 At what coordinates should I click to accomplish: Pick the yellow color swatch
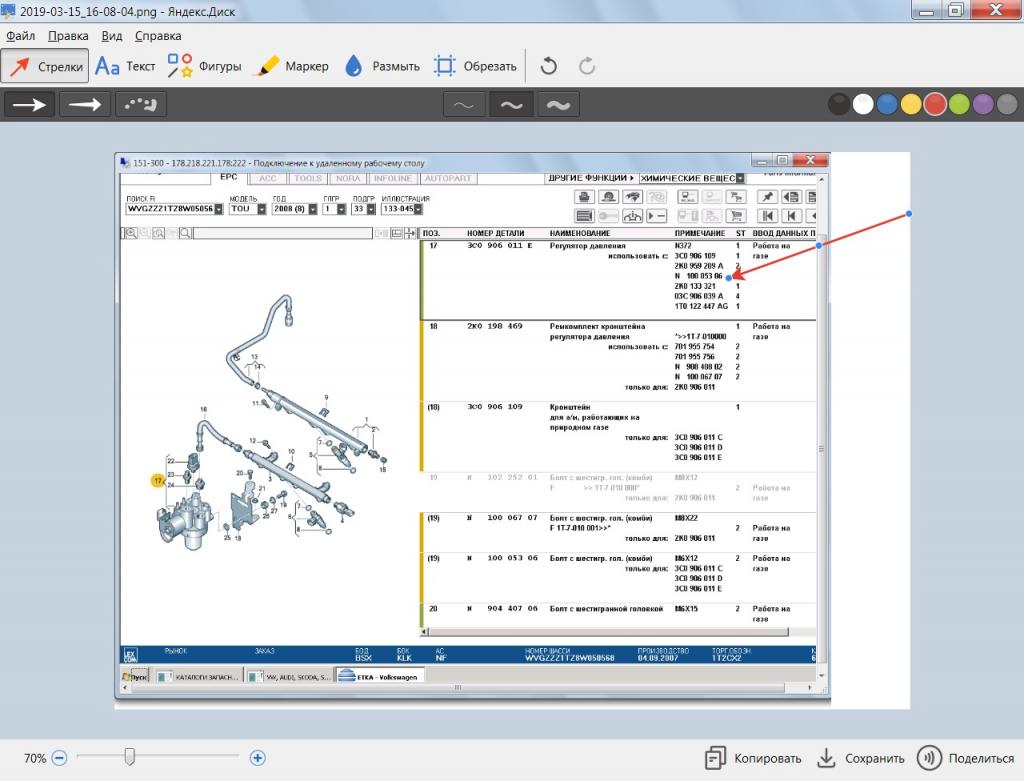point(911,104)
